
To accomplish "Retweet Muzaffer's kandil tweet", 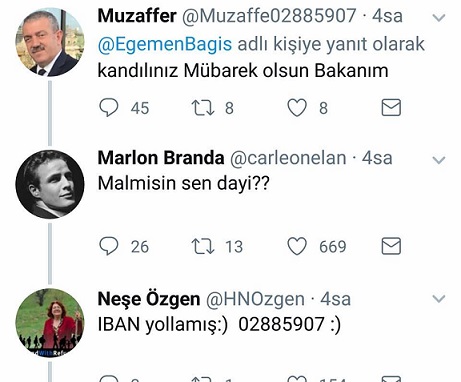I will point(203,108).
